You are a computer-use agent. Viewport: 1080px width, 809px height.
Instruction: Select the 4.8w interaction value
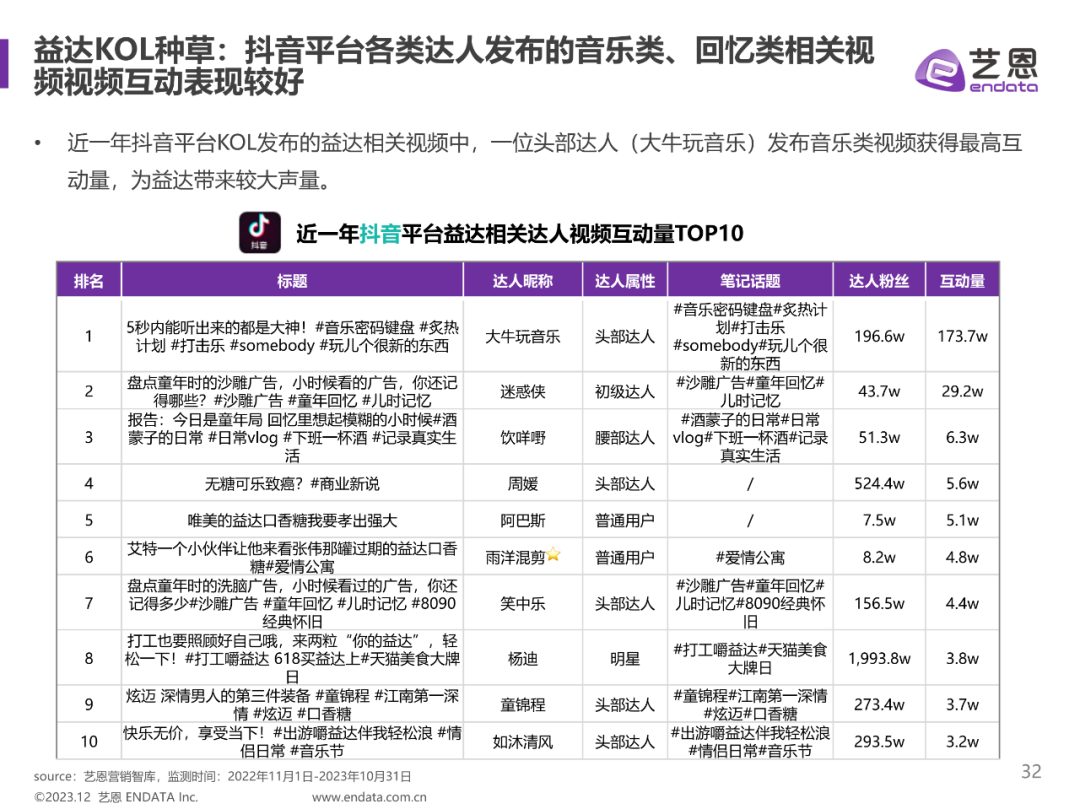(x=962, y=557)
